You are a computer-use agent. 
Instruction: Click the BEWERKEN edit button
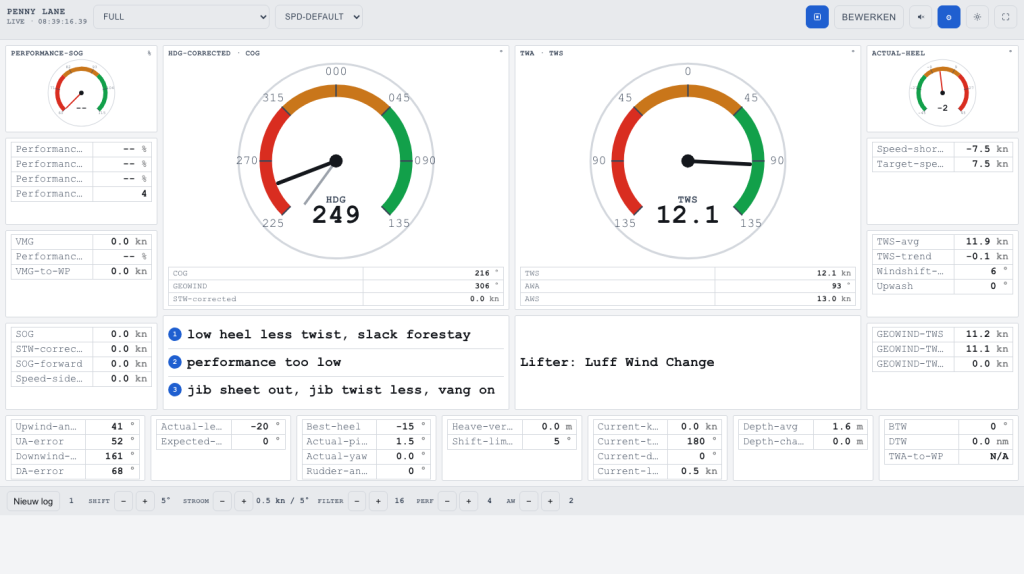coord(869,17)
